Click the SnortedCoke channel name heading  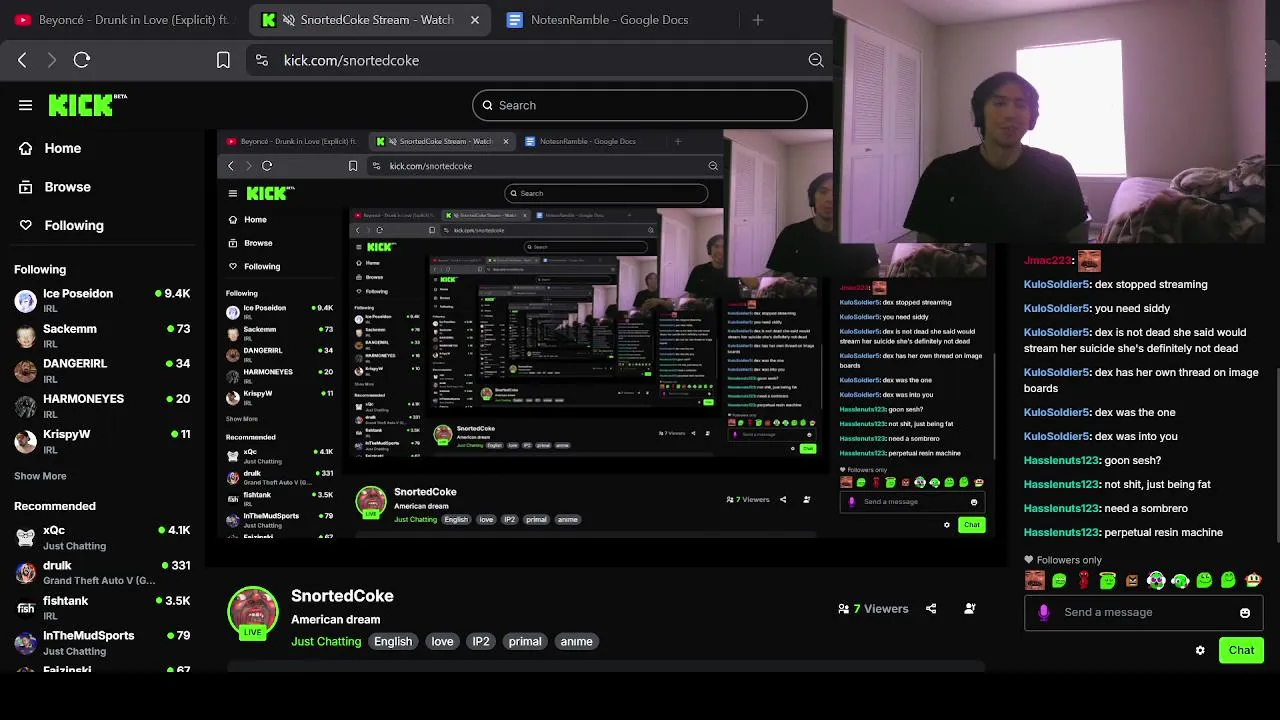[342, 596]
